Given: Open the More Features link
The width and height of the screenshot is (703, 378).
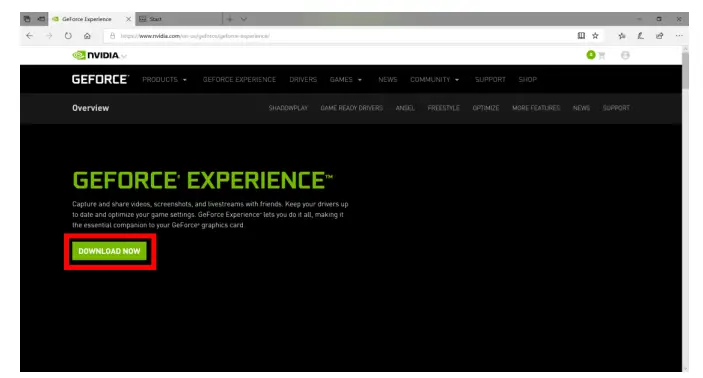Looking at the screenshot, I should pos(536,108).
